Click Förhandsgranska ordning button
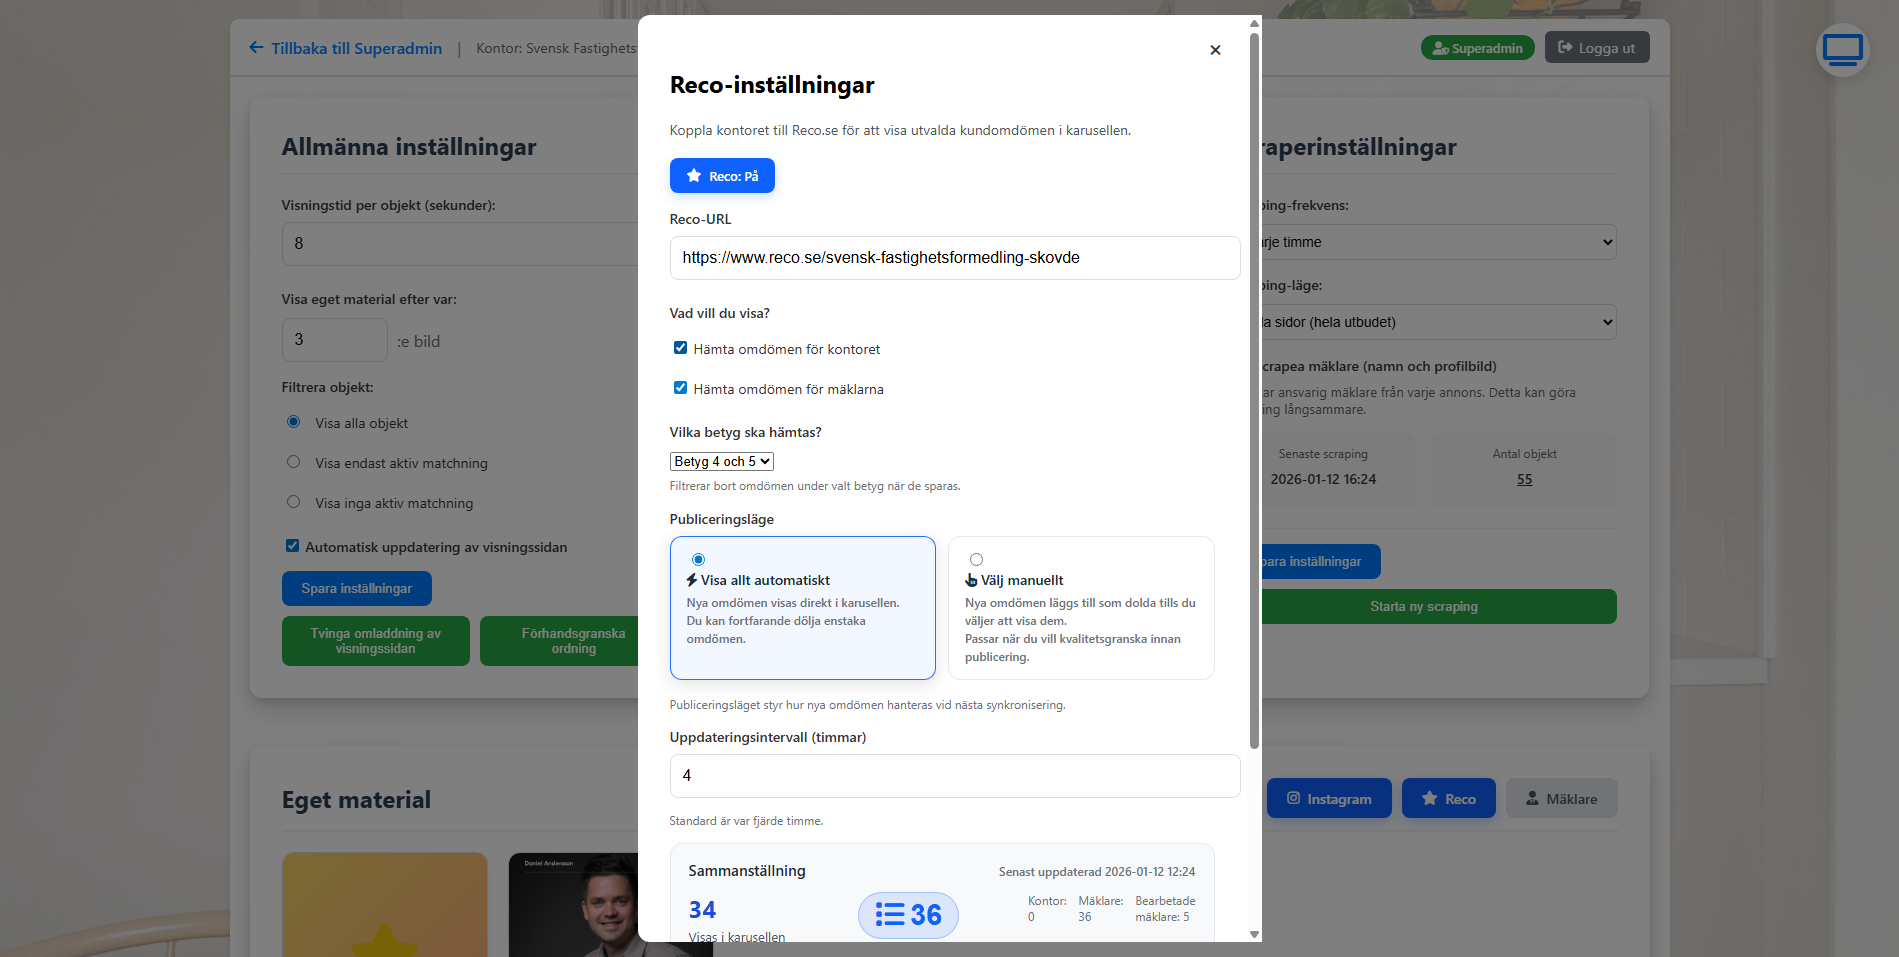Screen dimensions: 1899x957 click(x=560, y=641)
